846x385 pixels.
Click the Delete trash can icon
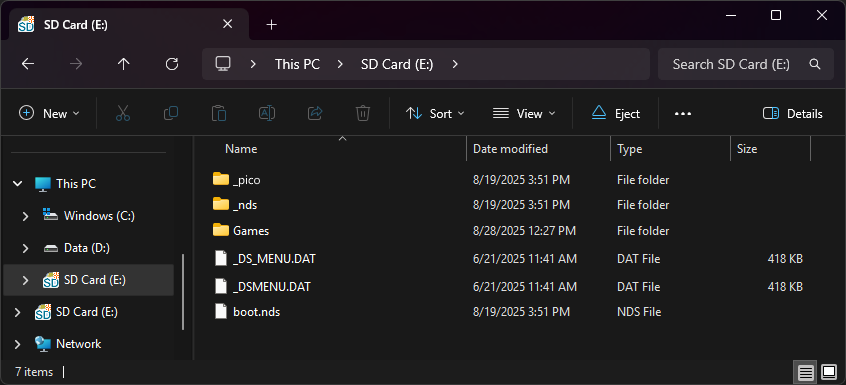coord(363,113)
